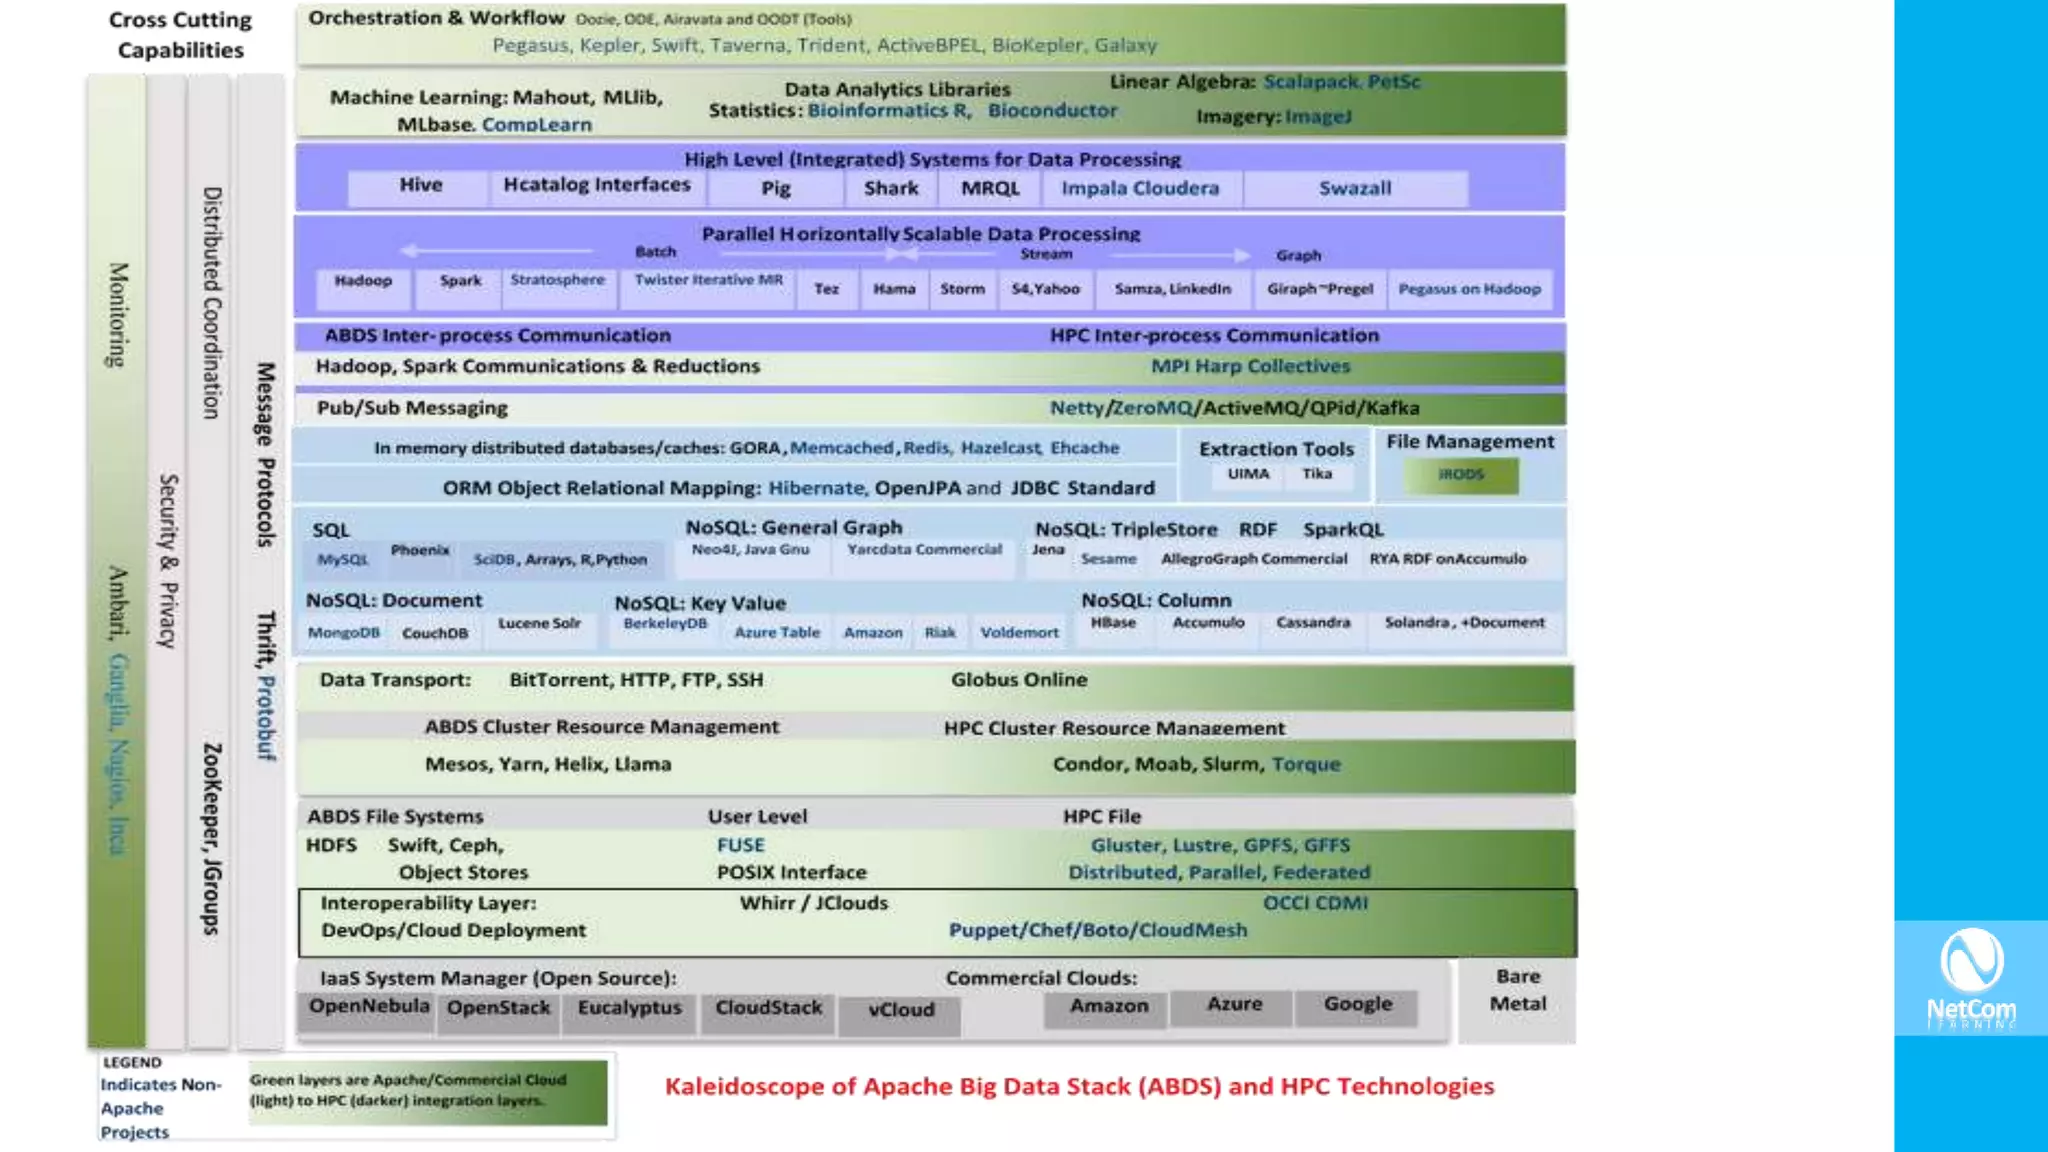Click the Google cloud box
This screenshot has height=1152, width=2048.
[x=1357, y=1006]
